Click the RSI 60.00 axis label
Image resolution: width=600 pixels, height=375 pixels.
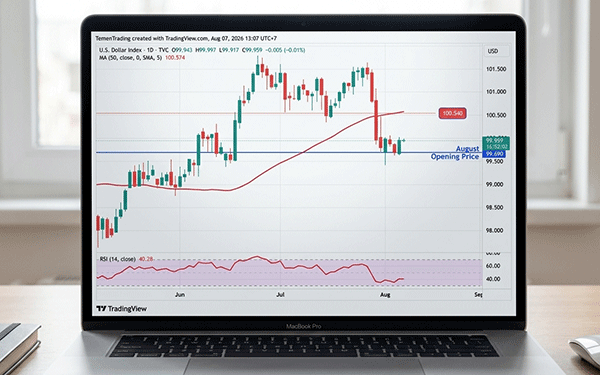tap(493, 266)
